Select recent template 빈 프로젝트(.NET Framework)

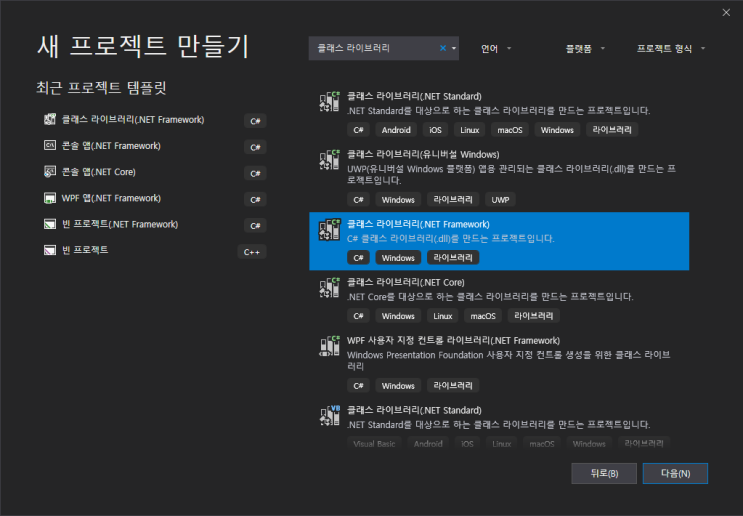pyautogui.click(x=119, y=224)
